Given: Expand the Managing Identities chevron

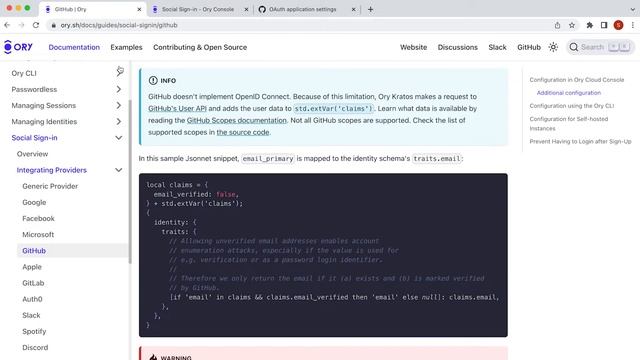Looking at the screenshot, I should point(118,121).
